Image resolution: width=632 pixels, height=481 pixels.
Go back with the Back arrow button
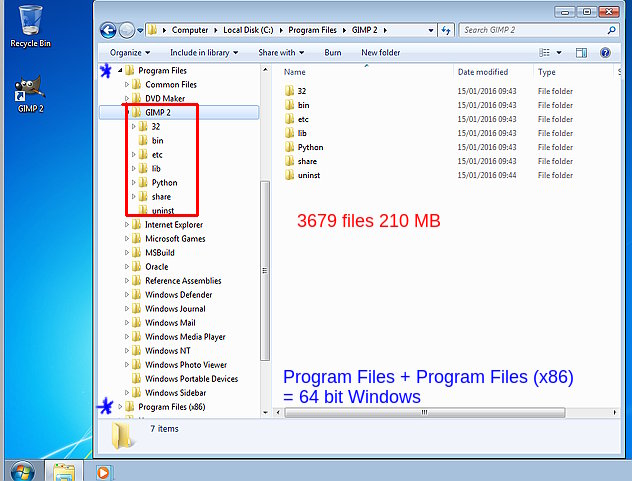[x=108, y=30]
